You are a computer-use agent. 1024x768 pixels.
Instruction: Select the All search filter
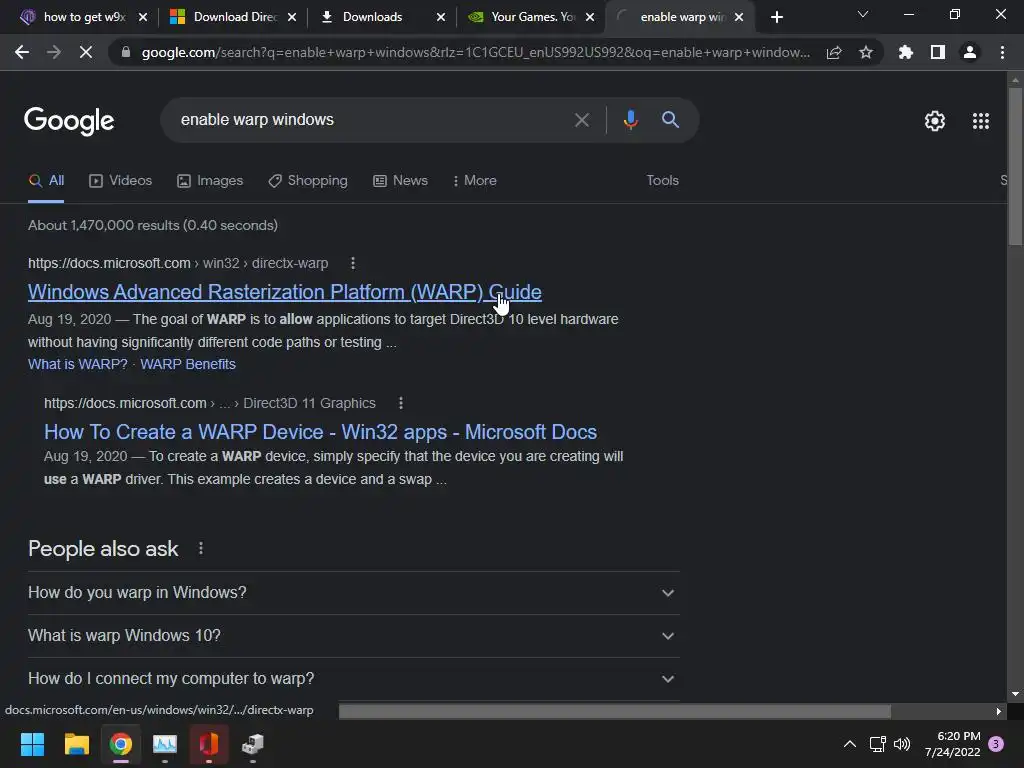point(46,181)
